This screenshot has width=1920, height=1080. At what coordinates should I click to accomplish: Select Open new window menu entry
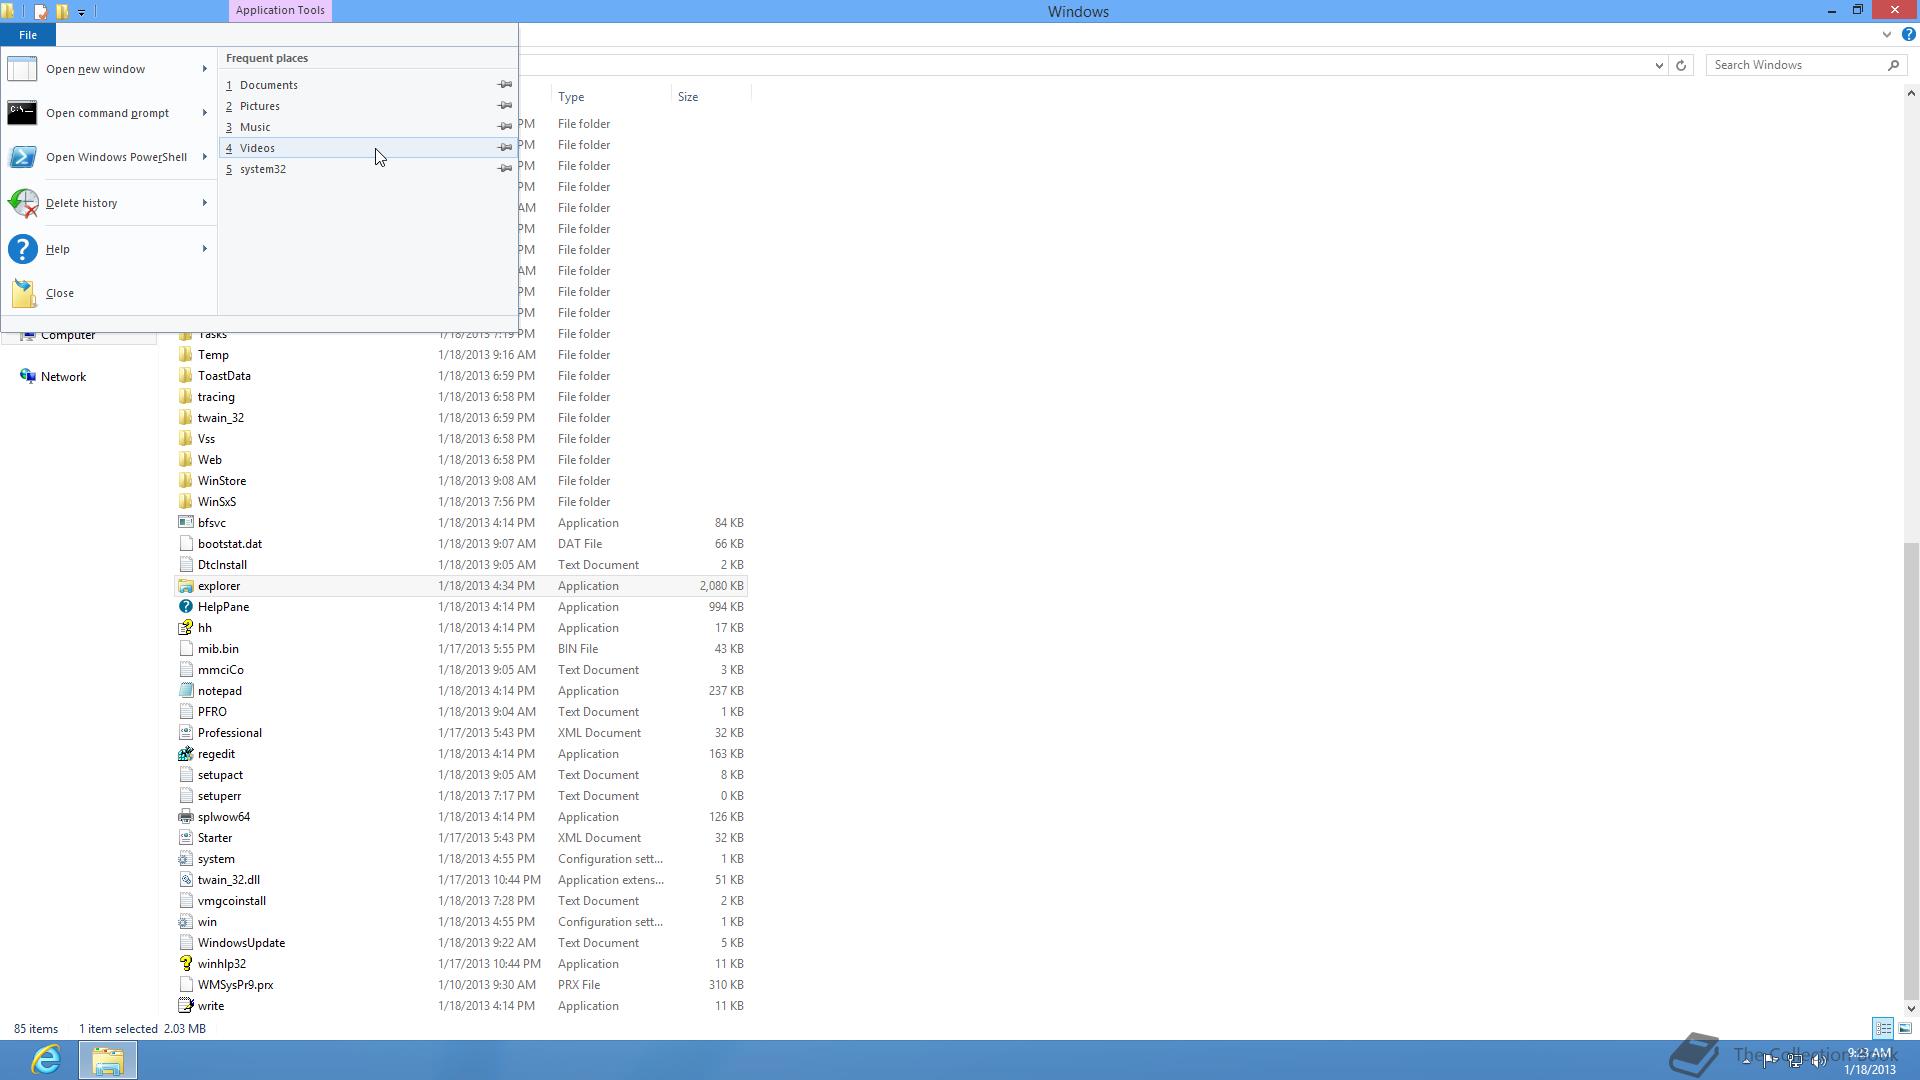[x=109, y=69]
